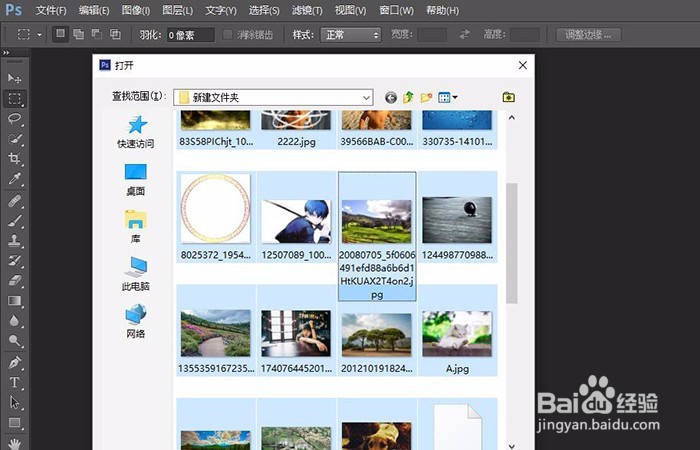Screen dimensions: 700x450
Task: Select the Eyedropper tool
Action: pyautogui.click(x=15, y=179)
